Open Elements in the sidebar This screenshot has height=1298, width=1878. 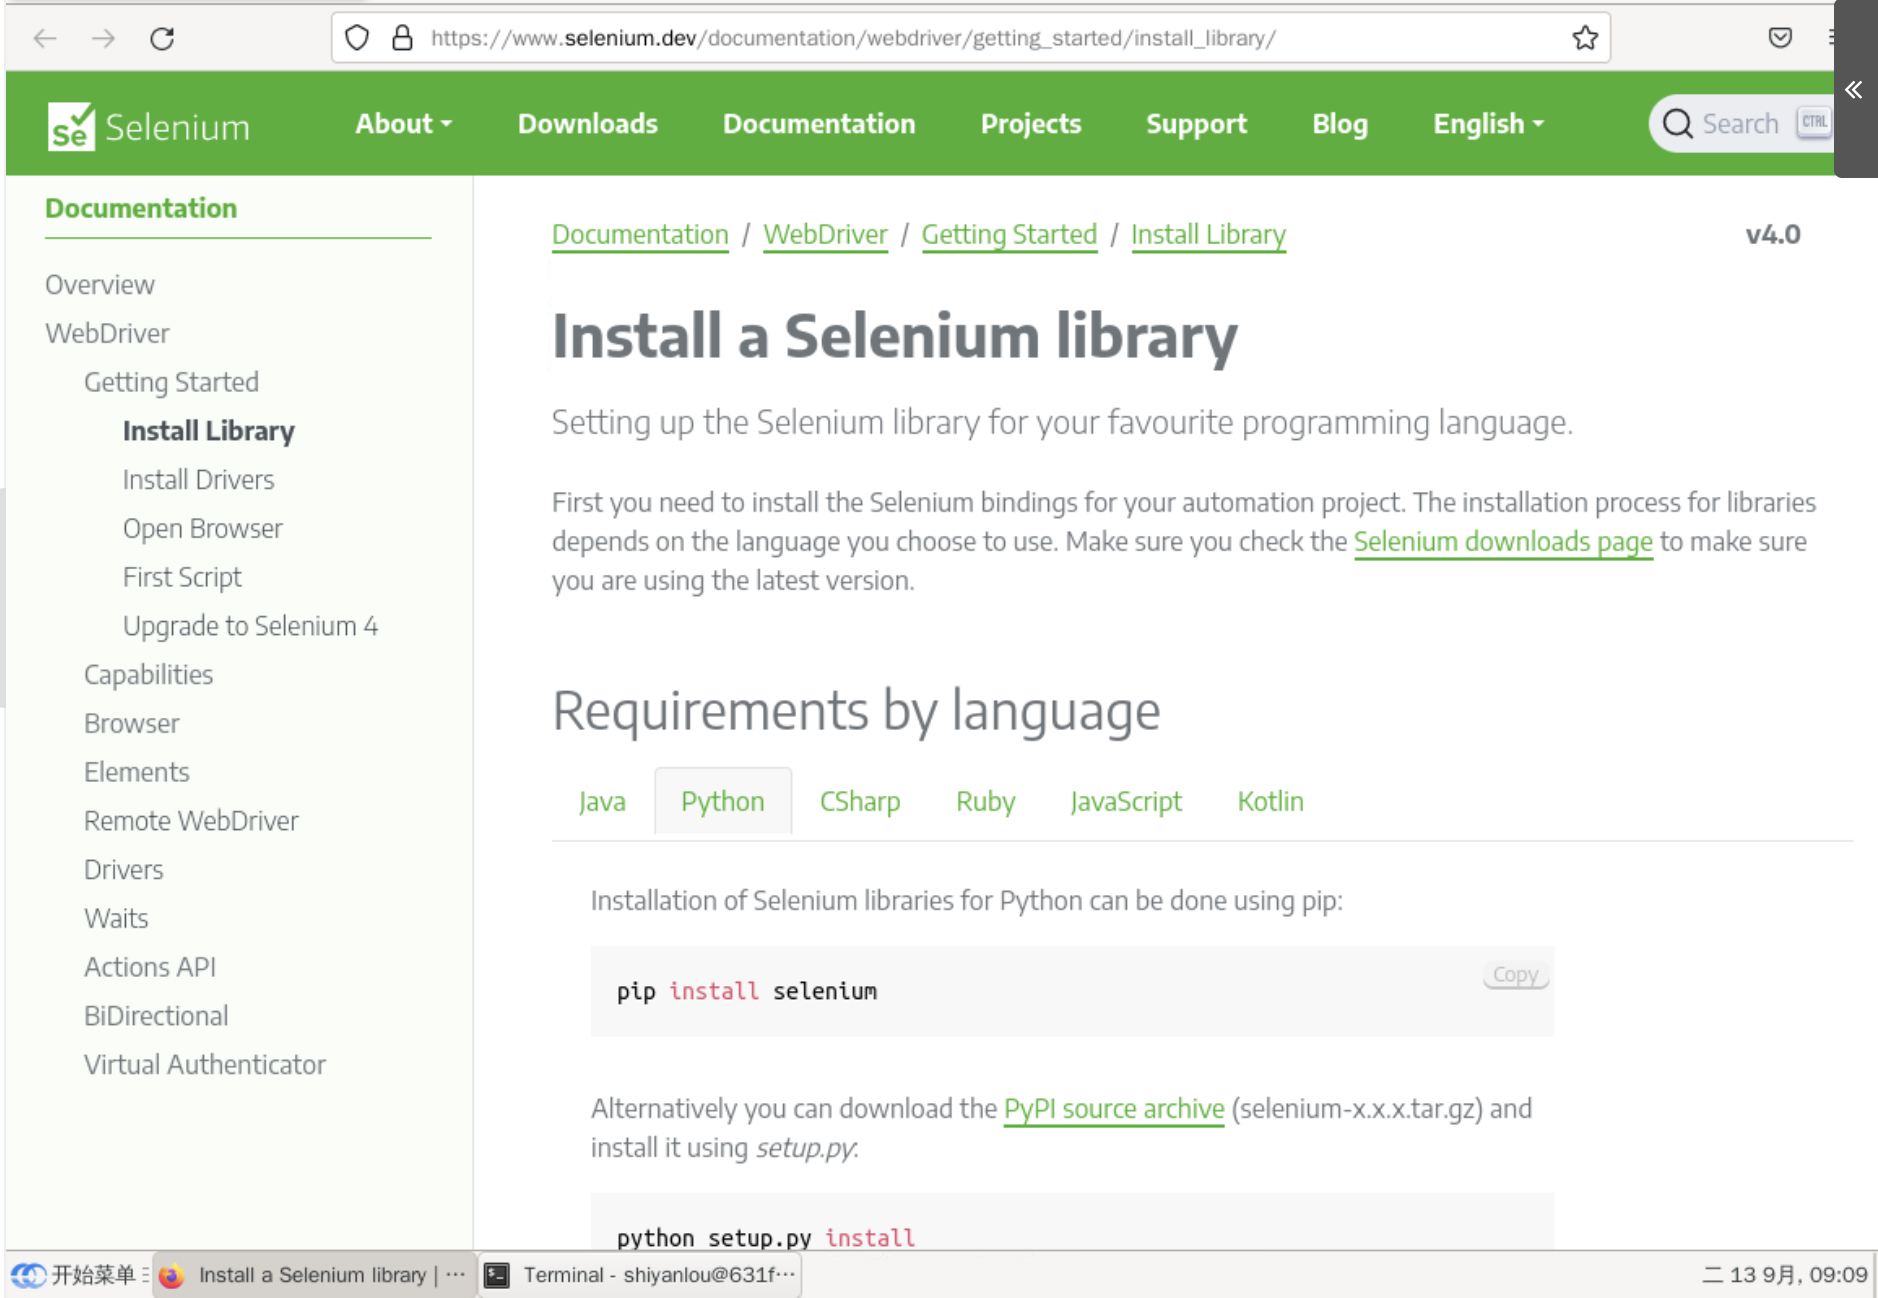pos(136,773)
